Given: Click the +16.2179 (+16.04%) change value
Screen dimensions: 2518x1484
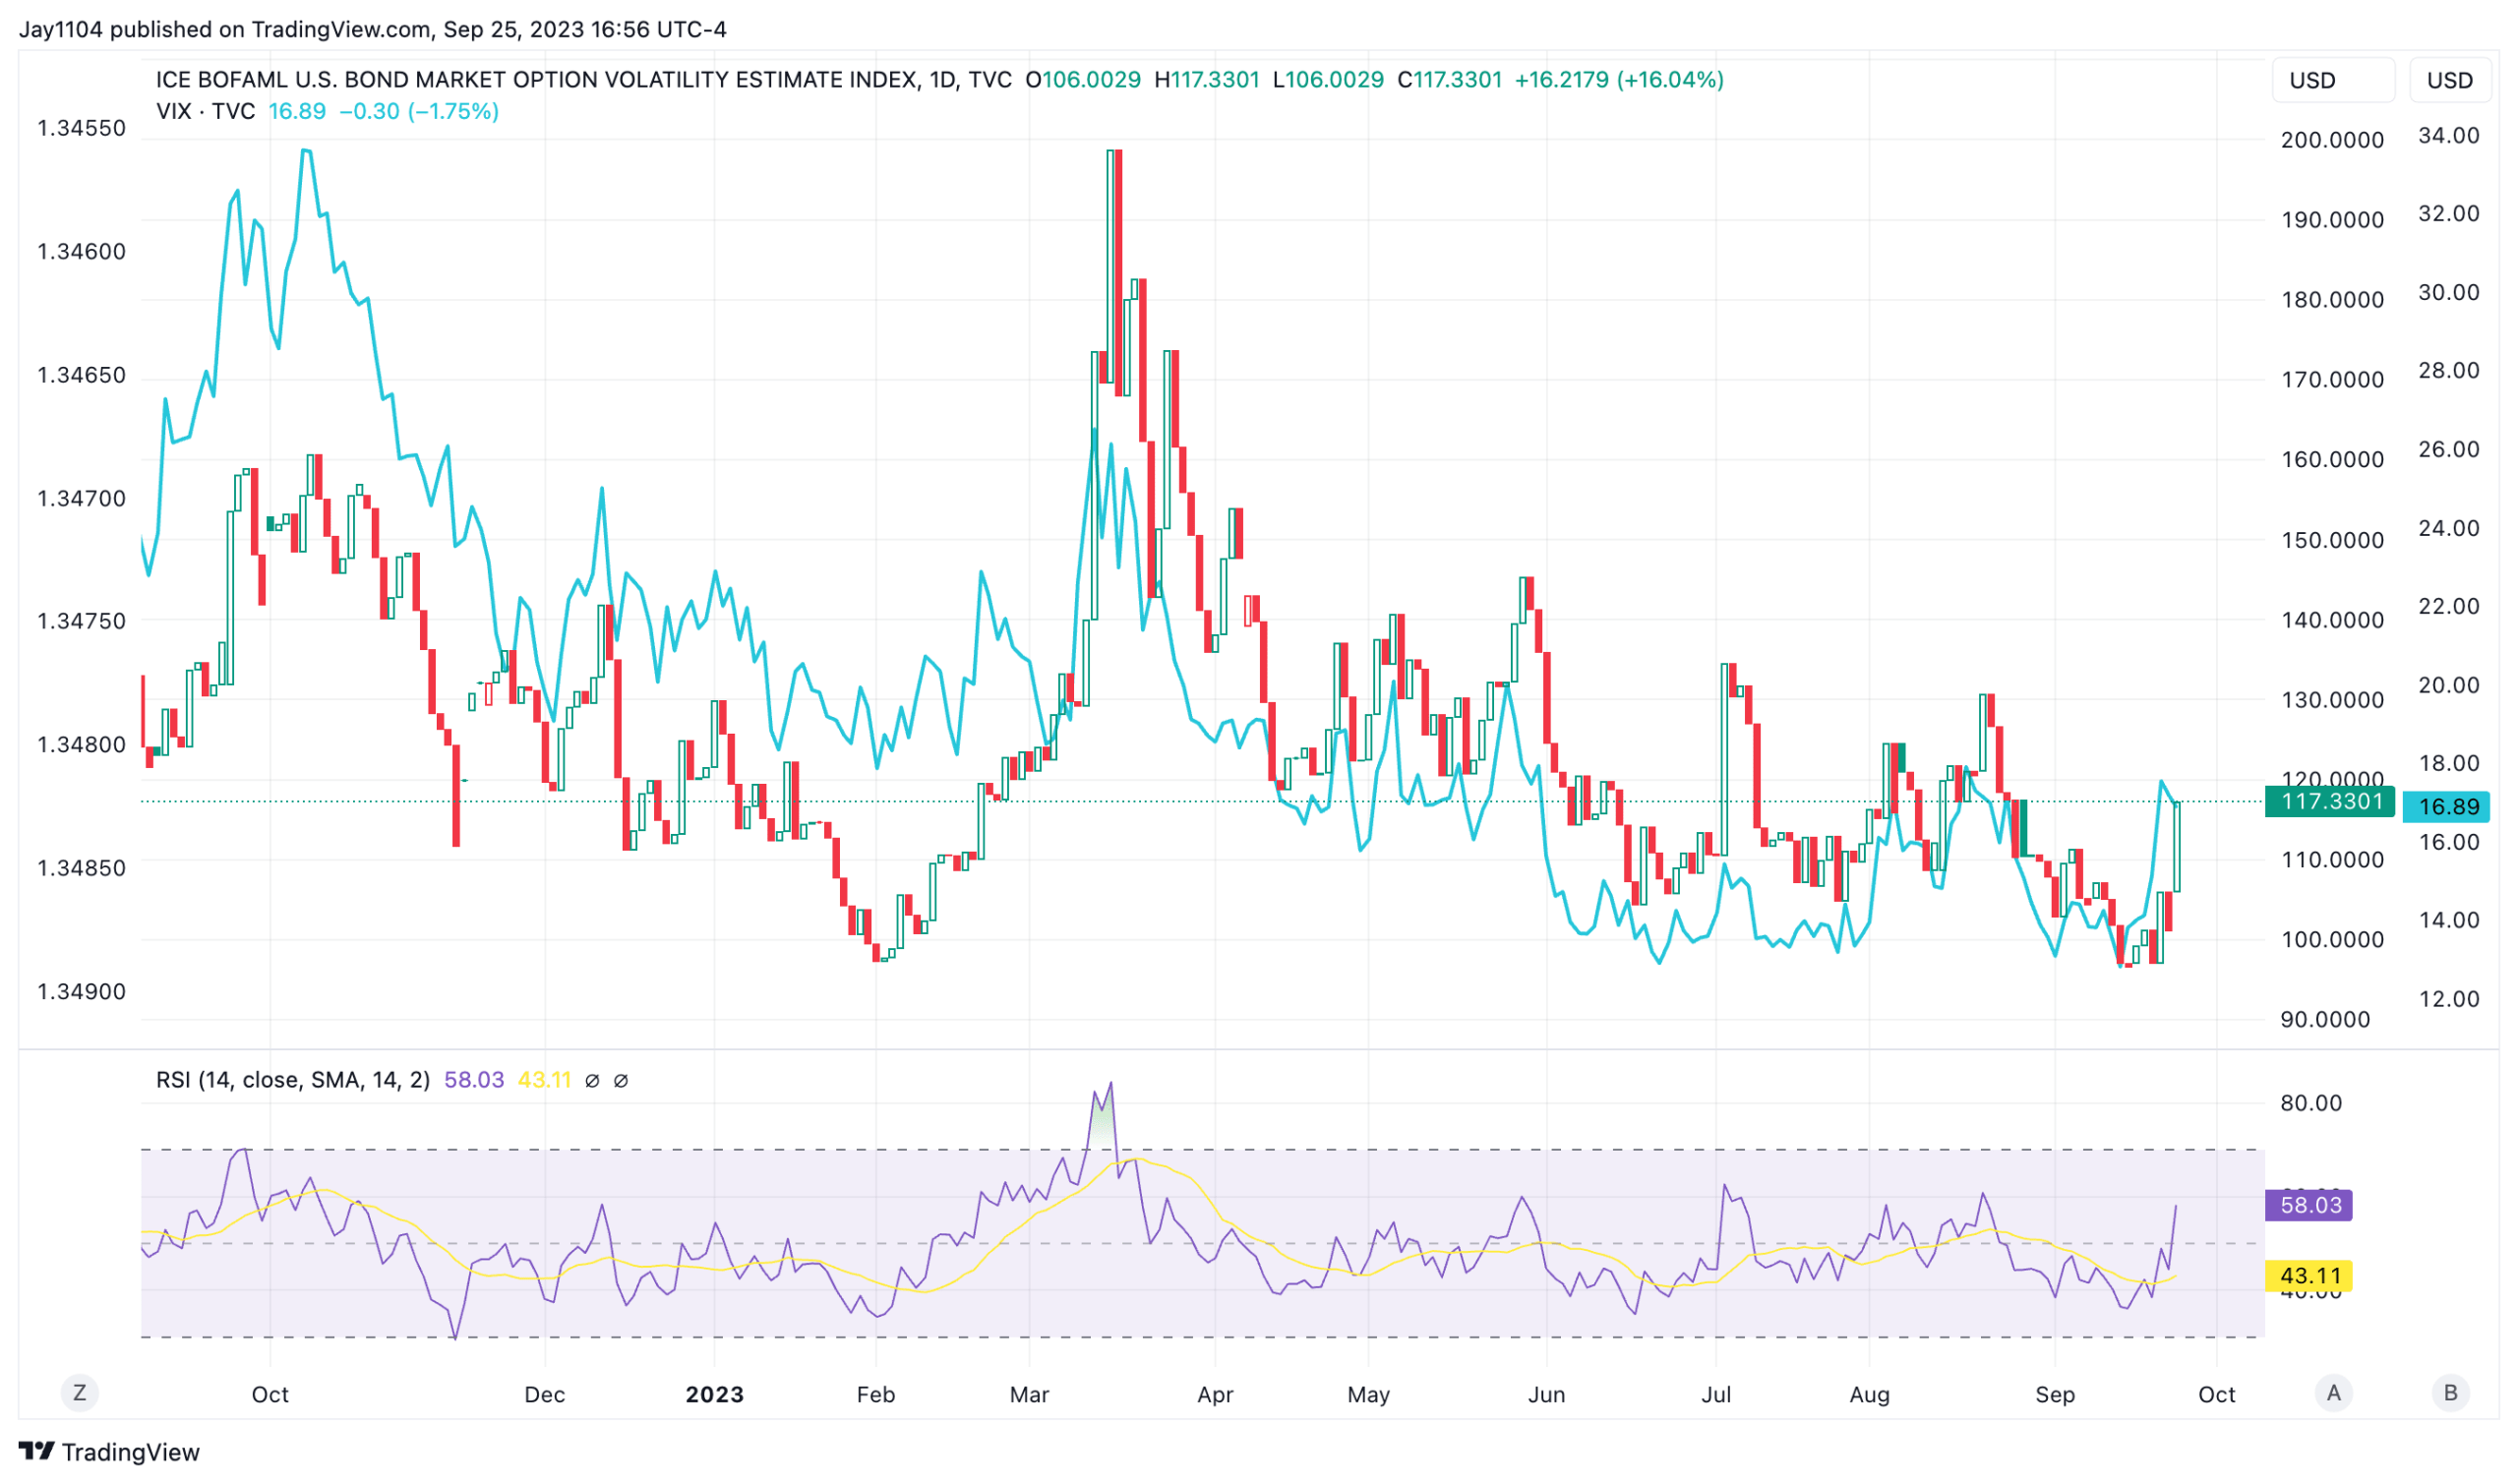Looking at the screenshot, I should click(1619, 79).
